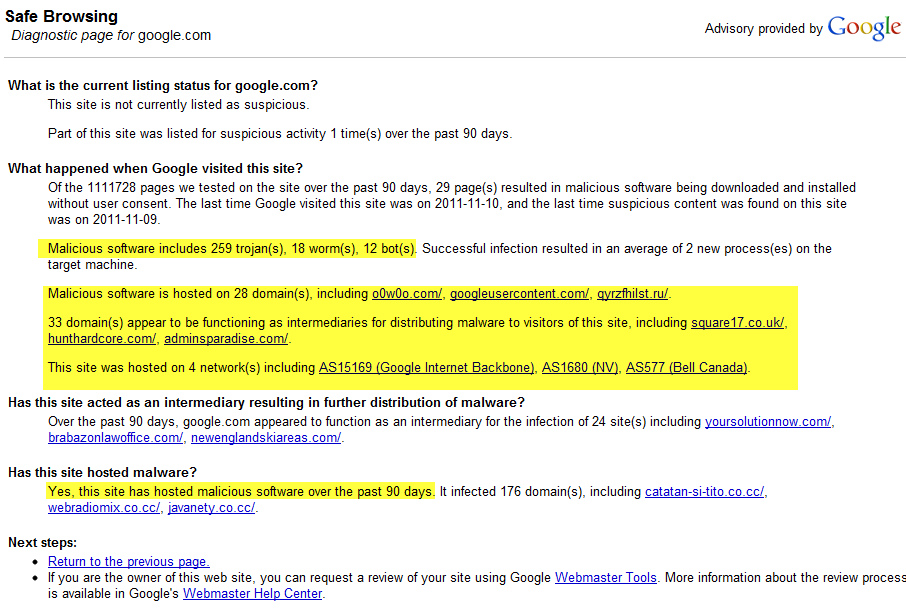Click 'Of the 1111728 pages we tested' sentence
Image resolution: width=906 pixels, height=615 pixels.
(x=452, y=203)
